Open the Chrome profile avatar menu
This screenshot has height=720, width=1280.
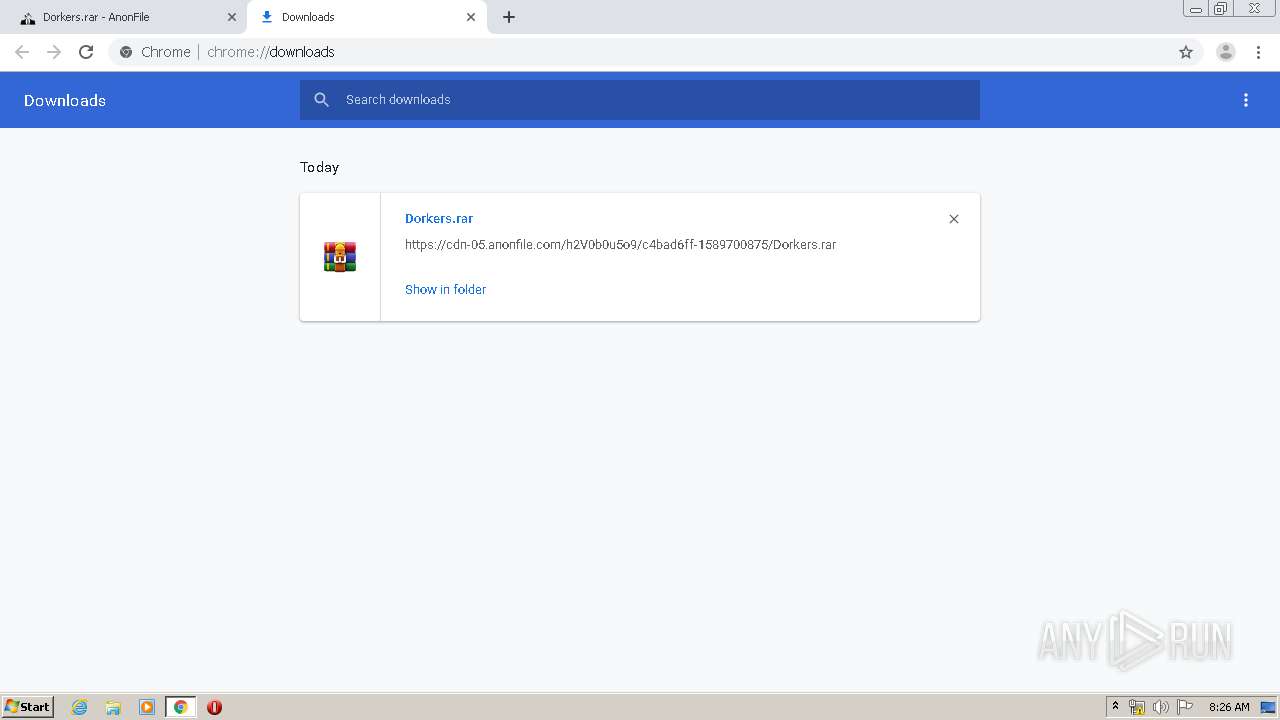point(1226,52)
